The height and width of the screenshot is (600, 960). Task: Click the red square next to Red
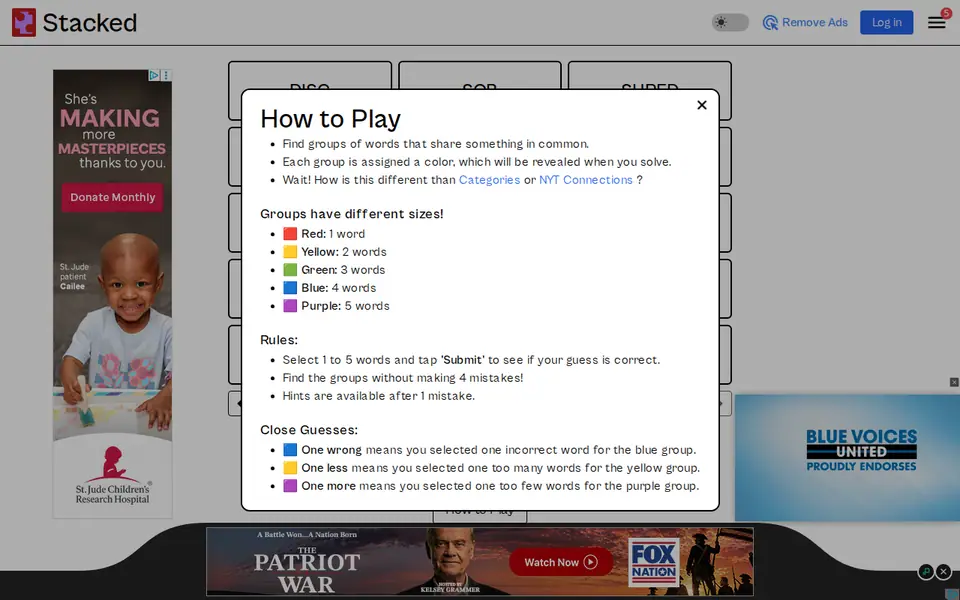tap(290, 234)
